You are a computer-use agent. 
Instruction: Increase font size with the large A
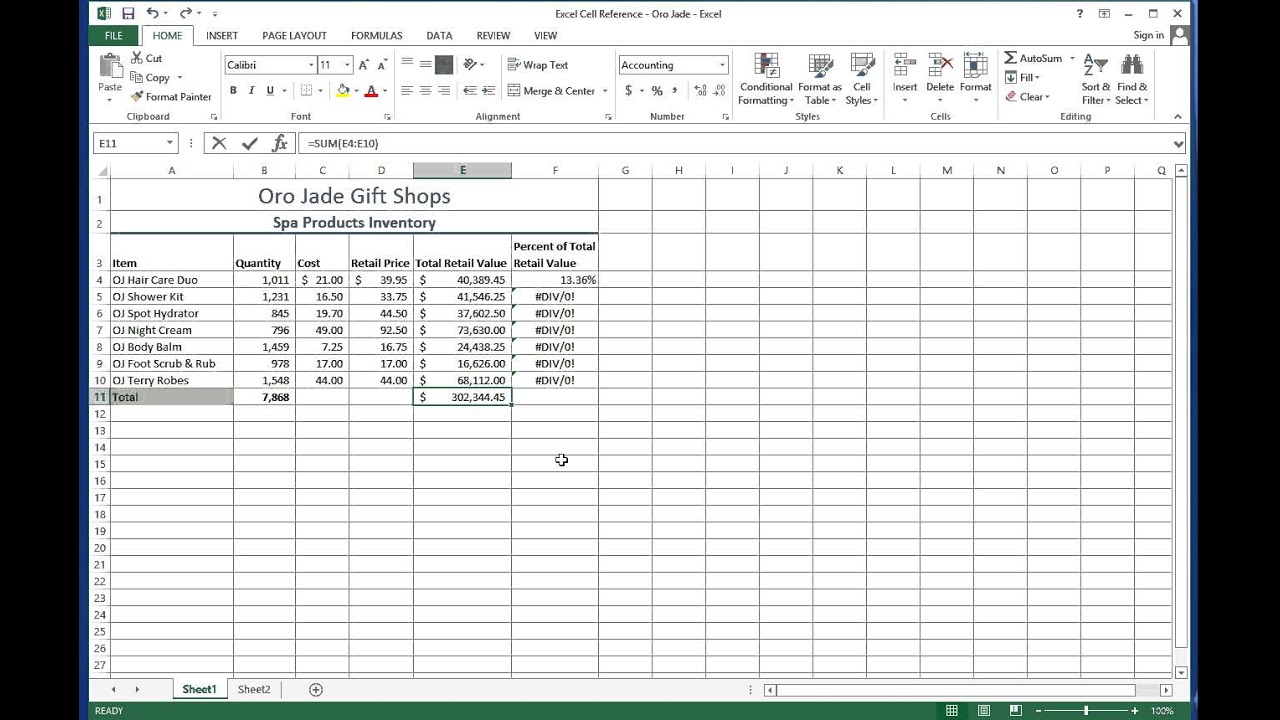pos(364,65)
